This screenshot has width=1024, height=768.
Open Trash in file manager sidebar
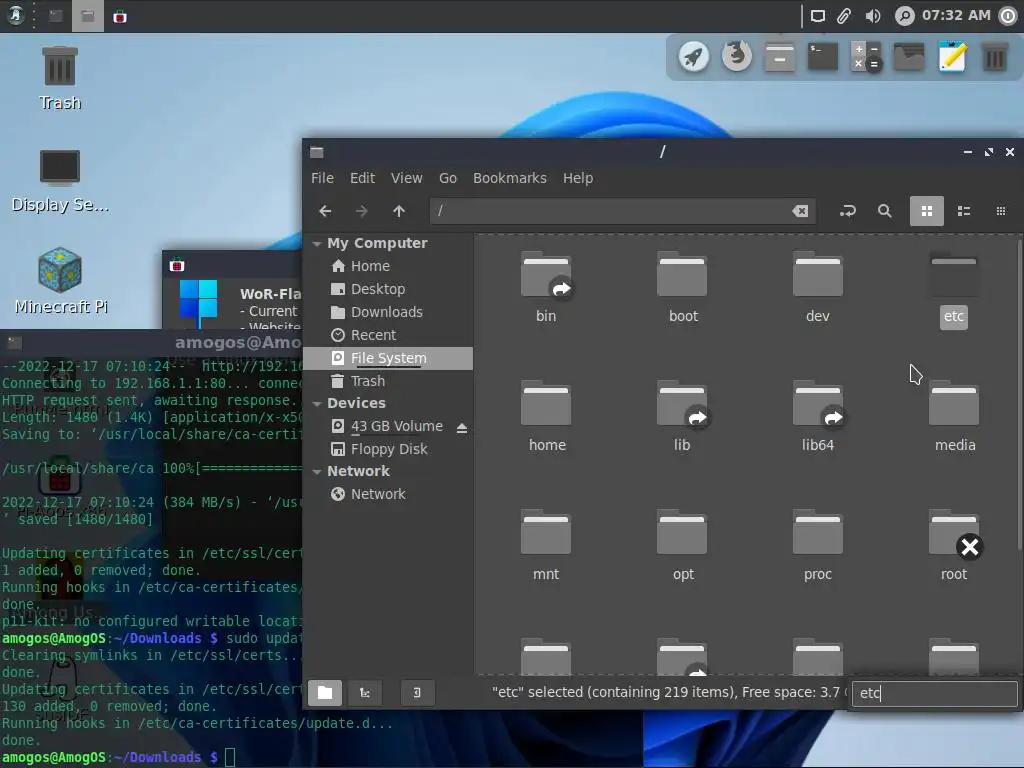388,381
